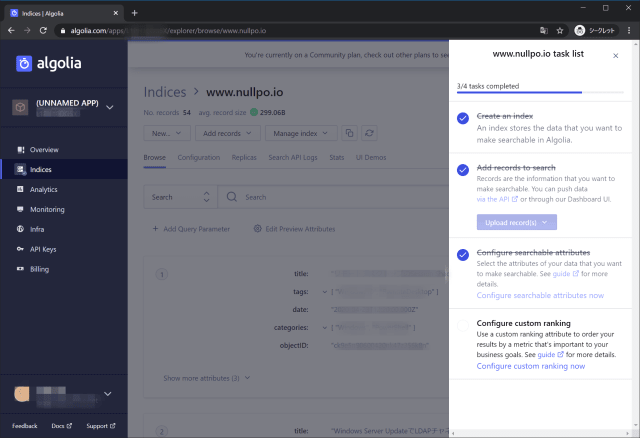Viewport: 640px width, 438px height.
Task: Click the Monitoring icon
Action: tap(20, 209)
